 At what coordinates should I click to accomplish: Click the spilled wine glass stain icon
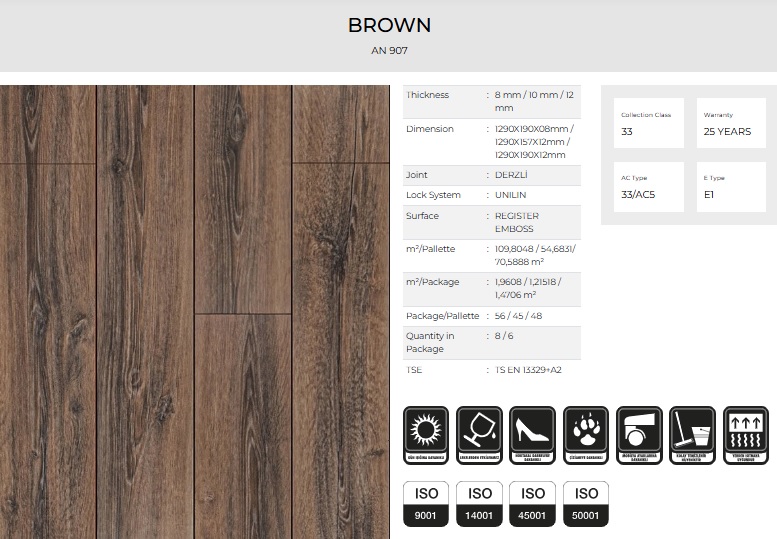pos(479,435)
